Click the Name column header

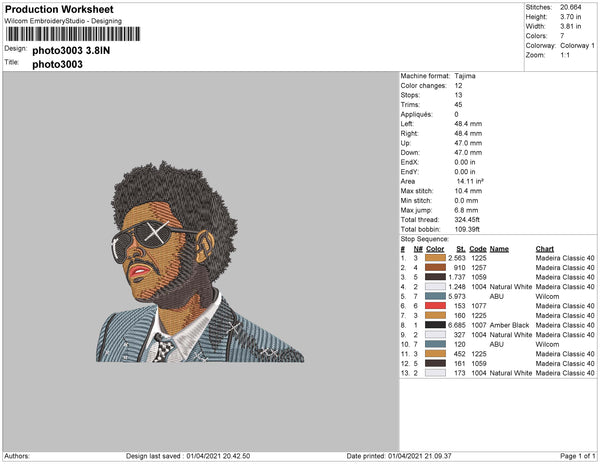[499, 249]
